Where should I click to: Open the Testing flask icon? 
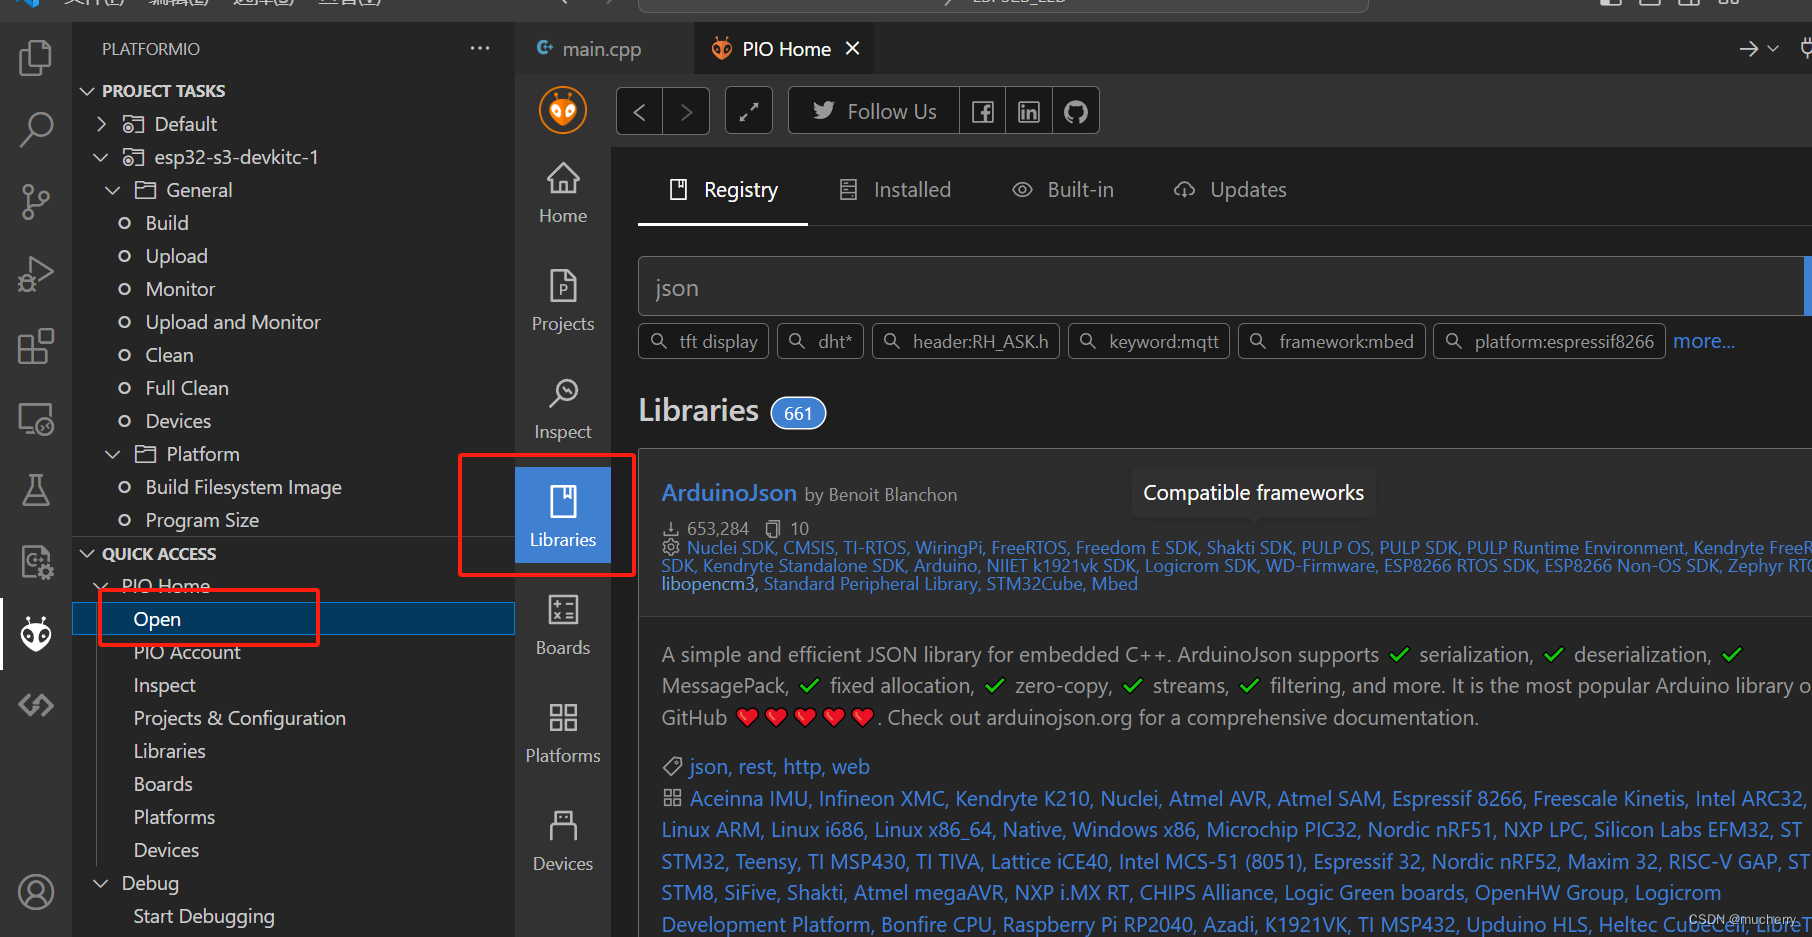pyautogui.click(x=36, y=490)
